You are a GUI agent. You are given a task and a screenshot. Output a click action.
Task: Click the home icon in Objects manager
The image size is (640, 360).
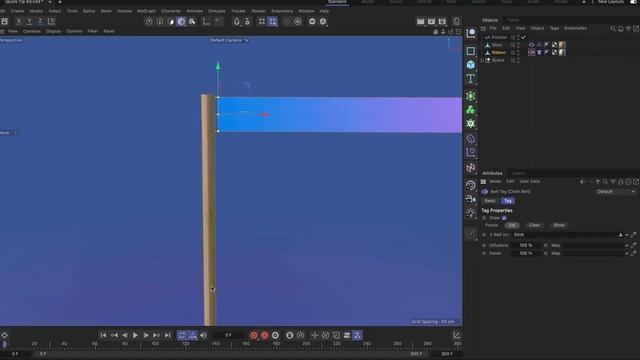pos(620,29)
